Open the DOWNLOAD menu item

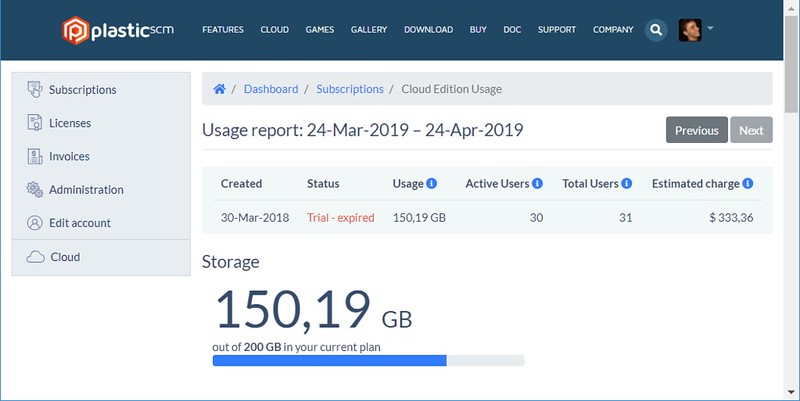428,30
